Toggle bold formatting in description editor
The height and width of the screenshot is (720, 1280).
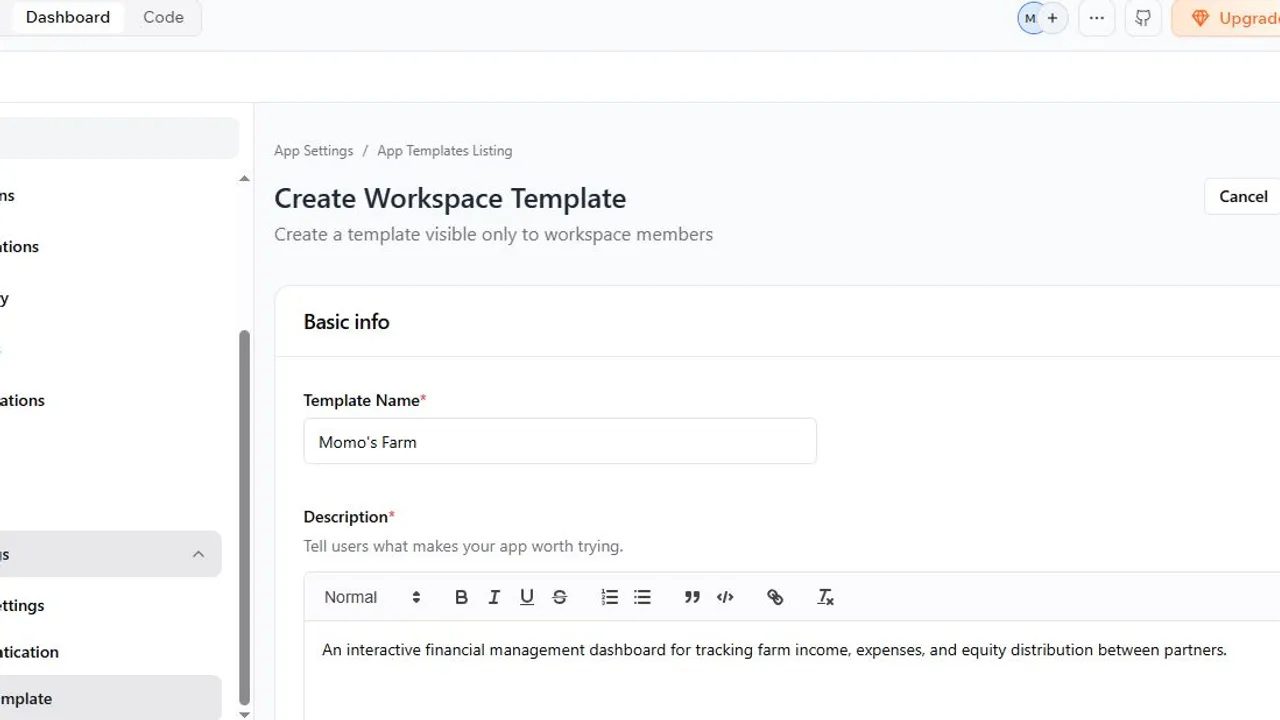[461, 597]
